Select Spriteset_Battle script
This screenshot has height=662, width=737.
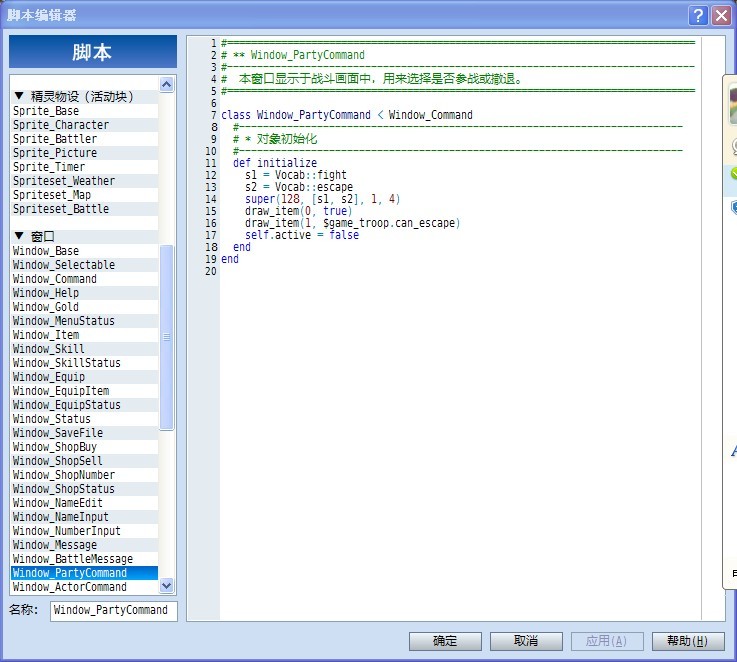85,209
